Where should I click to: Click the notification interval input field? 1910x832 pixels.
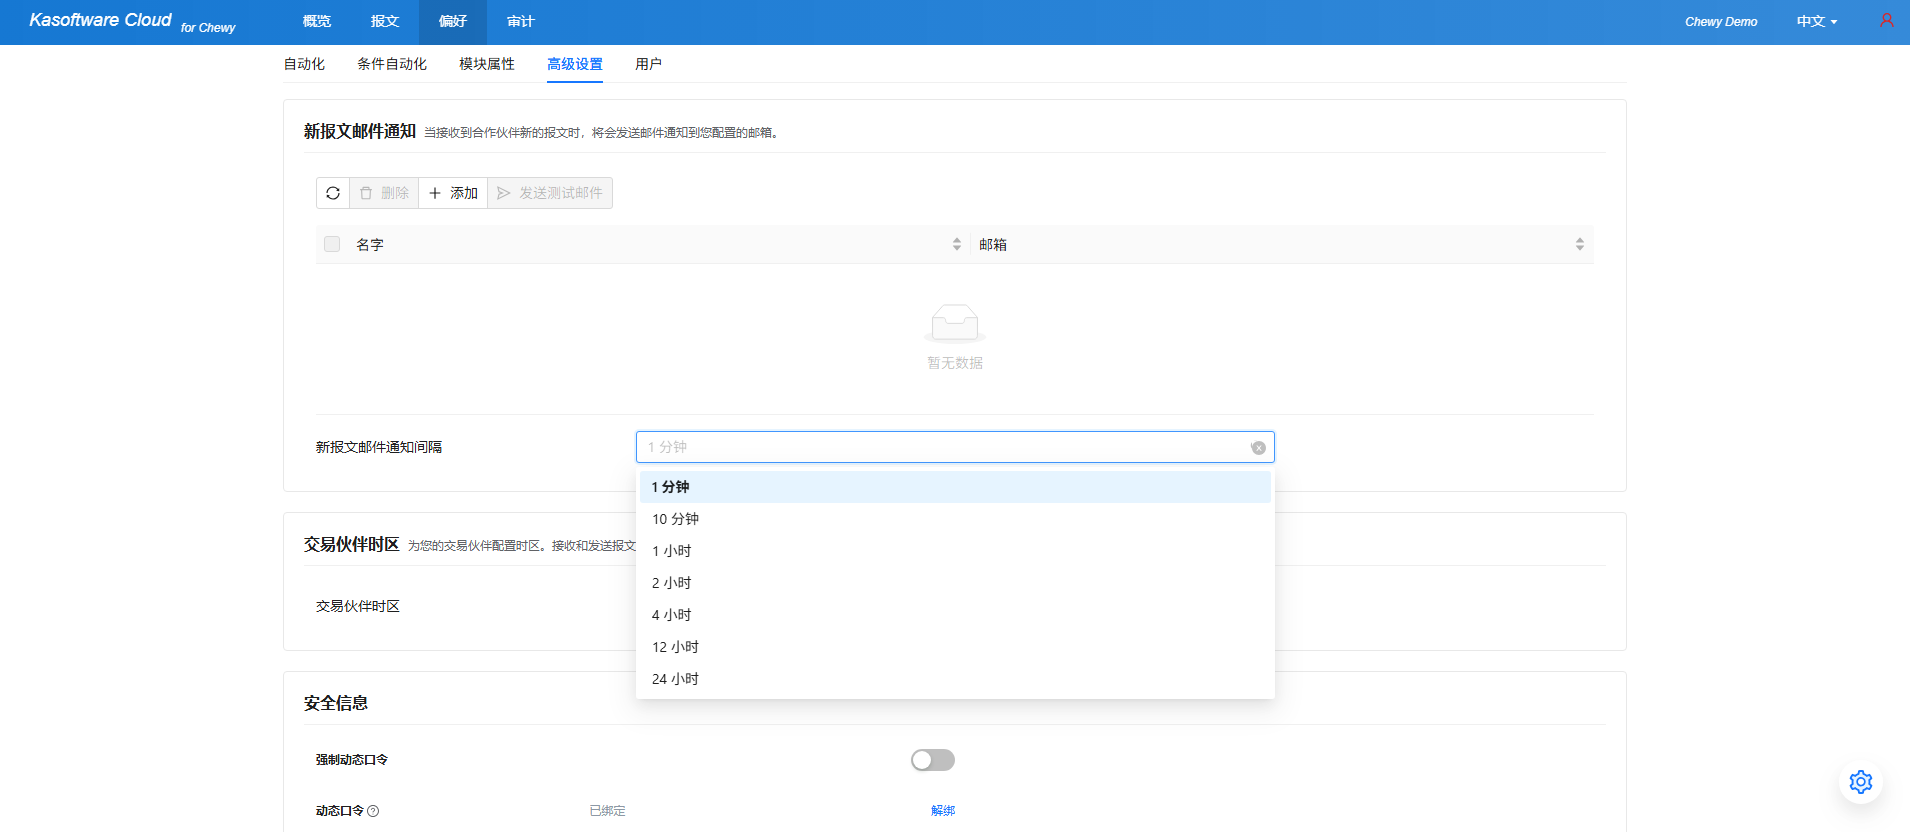(x=940, y=447)
